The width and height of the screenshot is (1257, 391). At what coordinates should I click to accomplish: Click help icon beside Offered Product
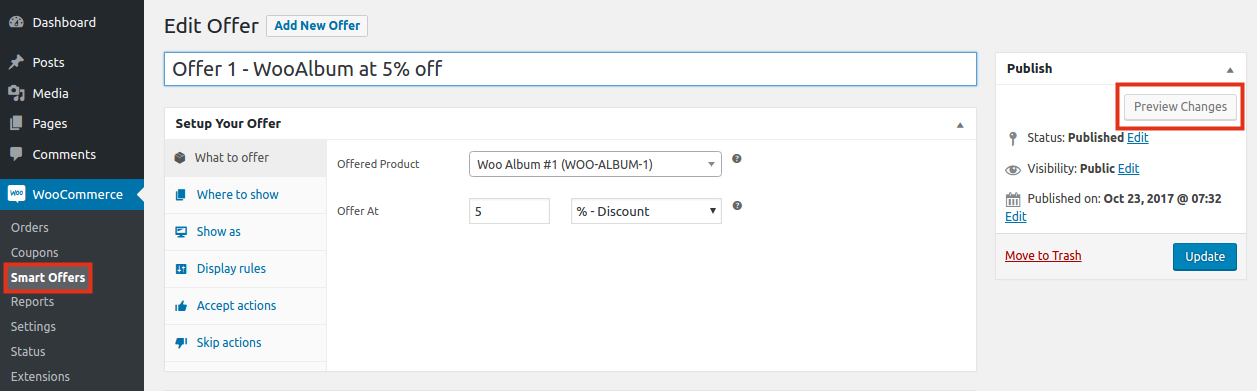pos(737,159)
